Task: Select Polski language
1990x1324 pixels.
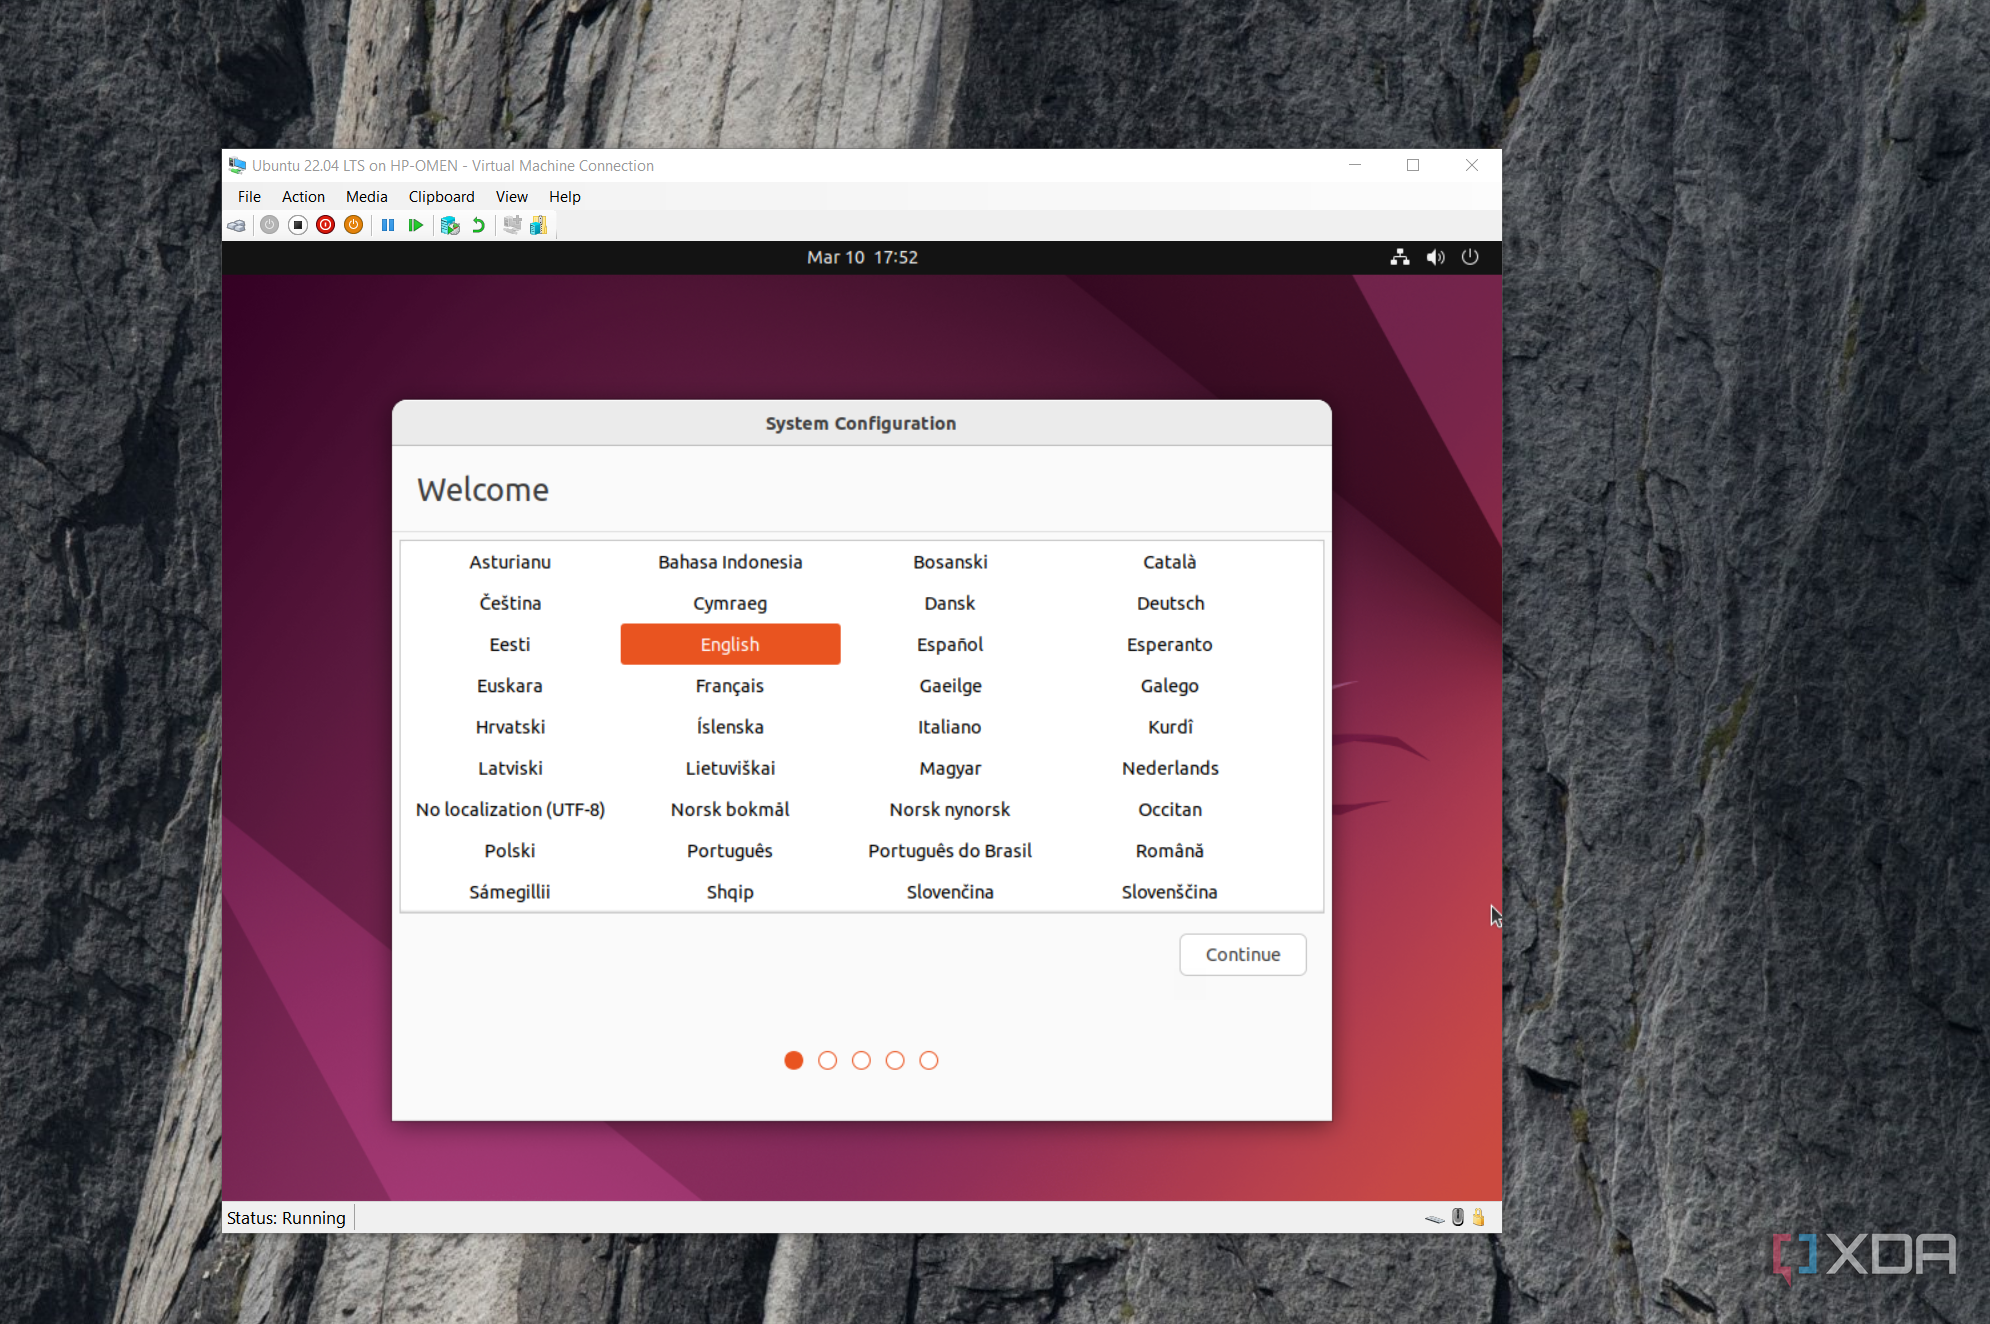Action: click(510, 851)
